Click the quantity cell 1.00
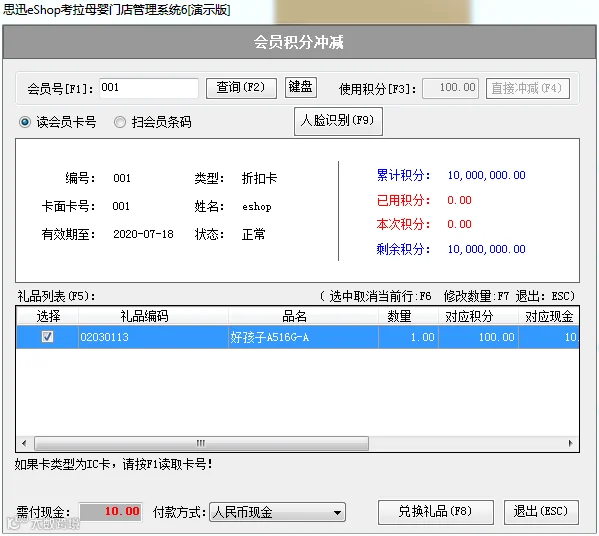The image size is (599, 536). (408, 337)
